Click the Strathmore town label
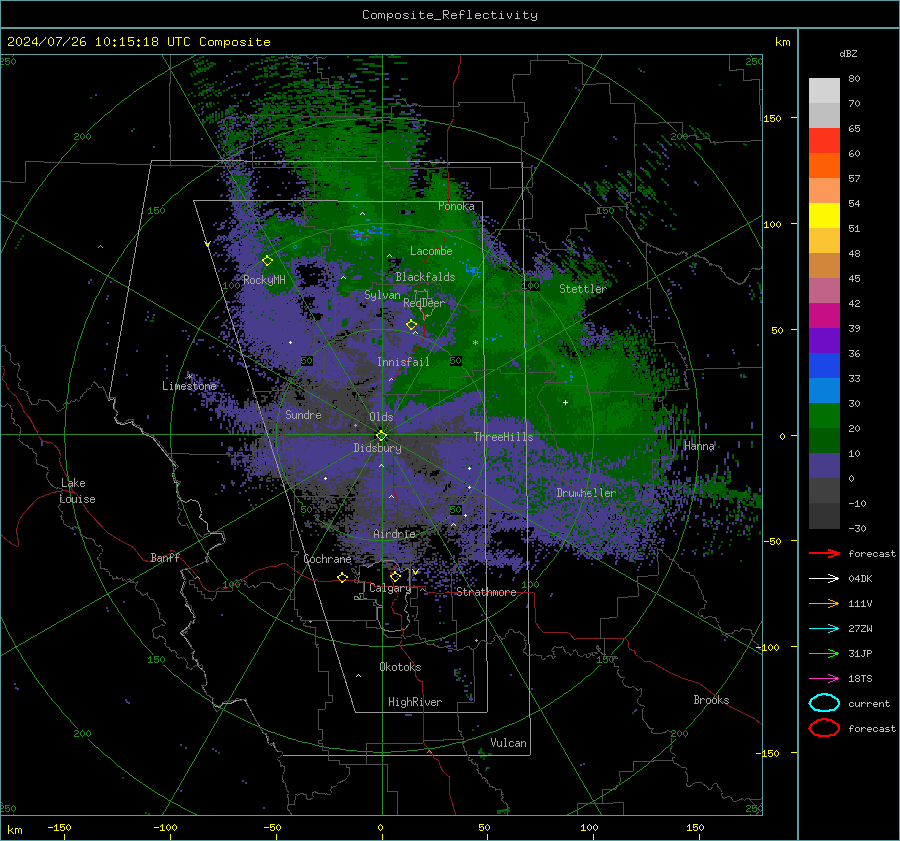The width and height of the screenshot is (900, 841). 486,592
